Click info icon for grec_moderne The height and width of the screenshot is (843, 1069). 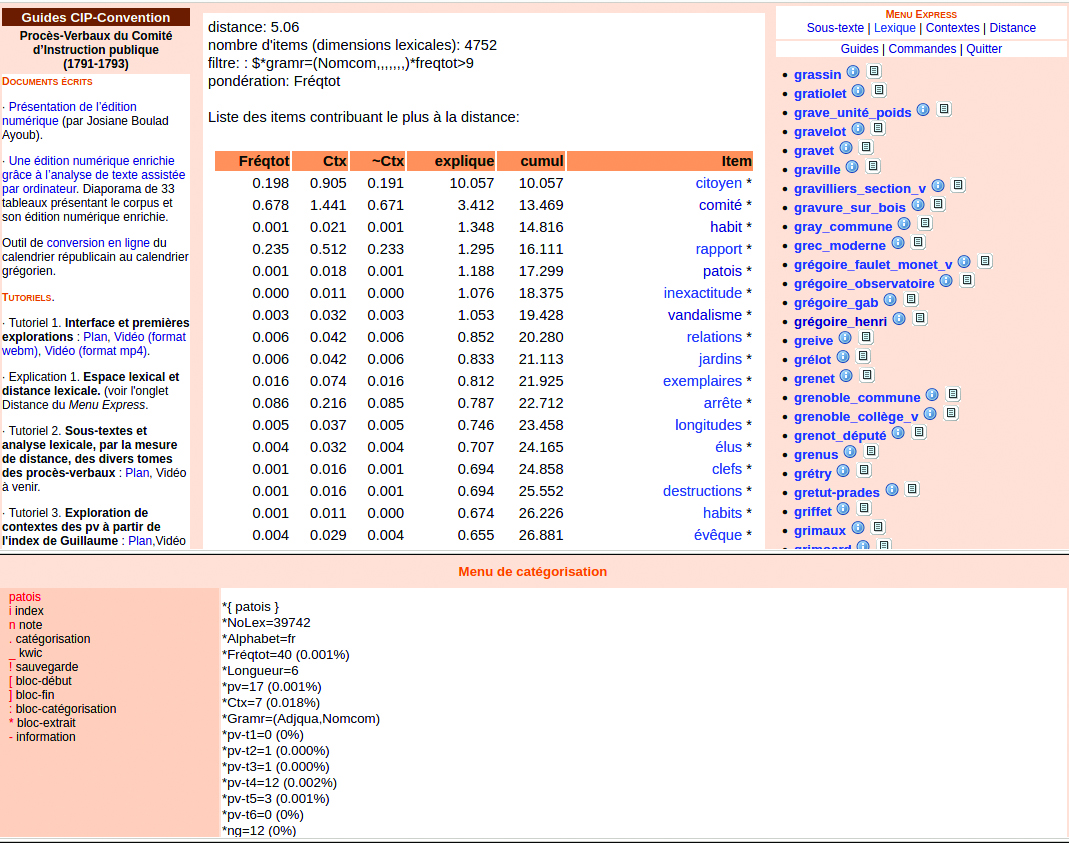898,243
